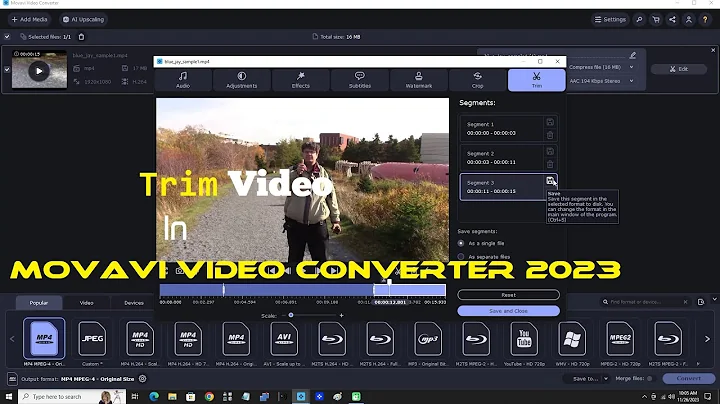Select the Trim tab

[536, 80]
